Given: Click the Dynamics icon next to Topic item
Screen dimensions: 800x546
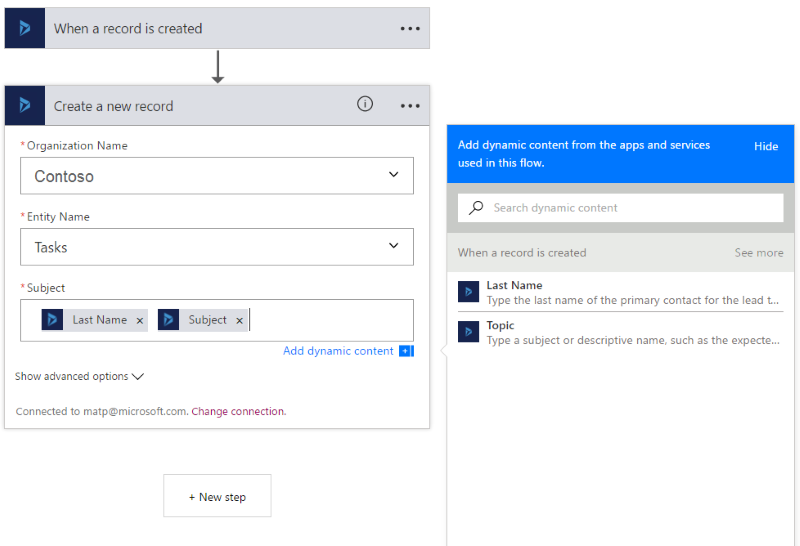Looking at the screenshot, I should tap(469, 332).
